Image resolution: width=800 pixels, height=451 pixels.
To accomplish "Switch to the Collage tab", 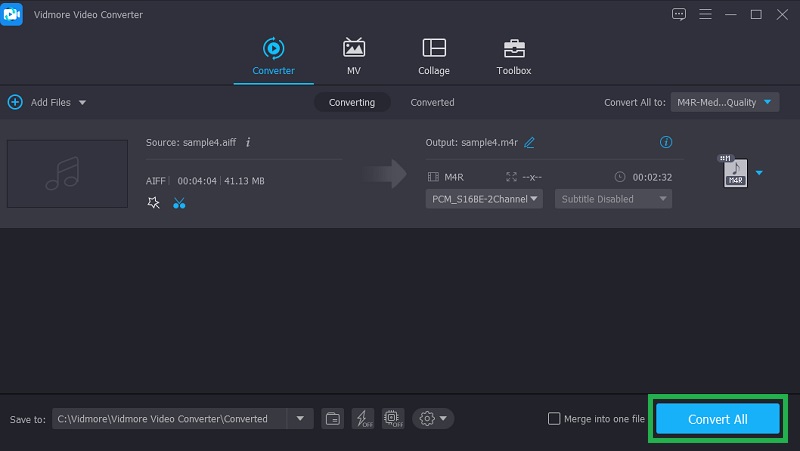I will 434,56.
